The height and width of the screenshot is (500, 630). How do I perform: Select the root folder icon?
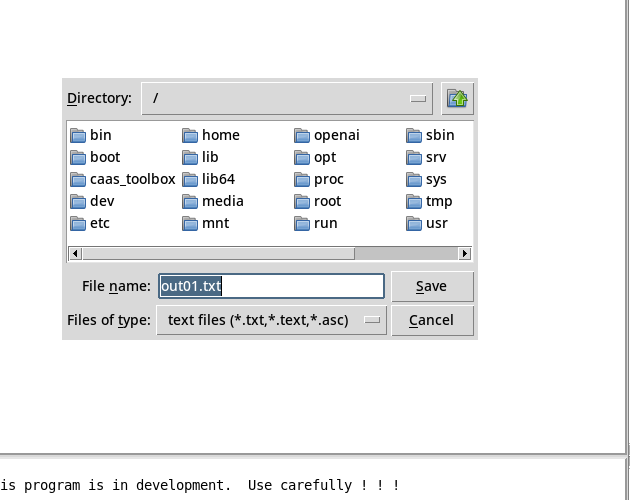pos(302,202)
